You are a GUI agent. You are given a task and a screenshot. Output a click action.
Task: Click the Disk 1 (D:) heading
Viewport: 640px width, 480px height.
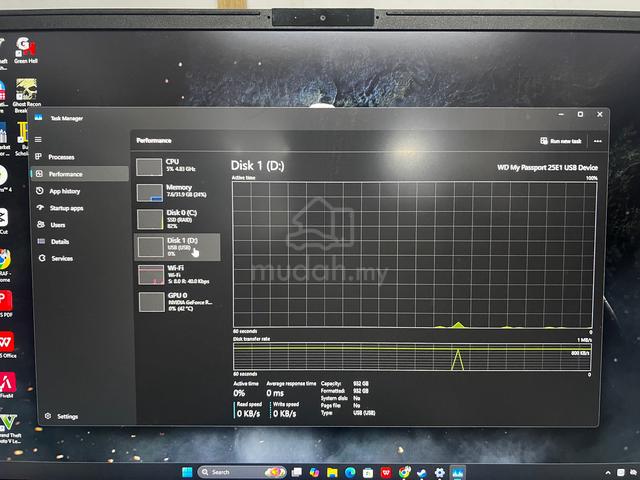[x=258, y=165]
